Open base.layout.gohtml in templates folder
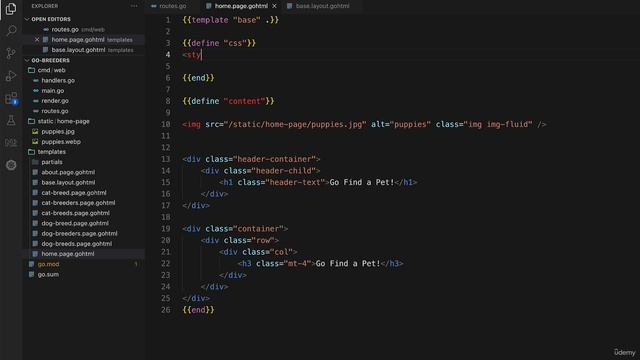The image size is (640, 360). click(68, 182)
